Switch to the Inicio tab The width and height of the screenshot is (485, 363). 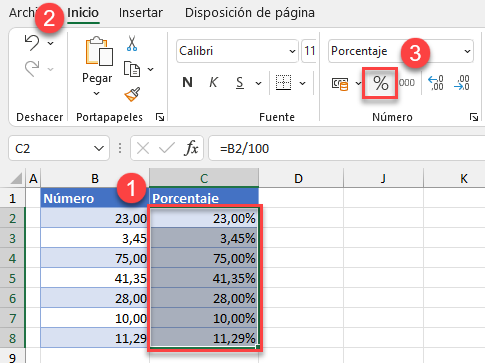pos(83,13)
